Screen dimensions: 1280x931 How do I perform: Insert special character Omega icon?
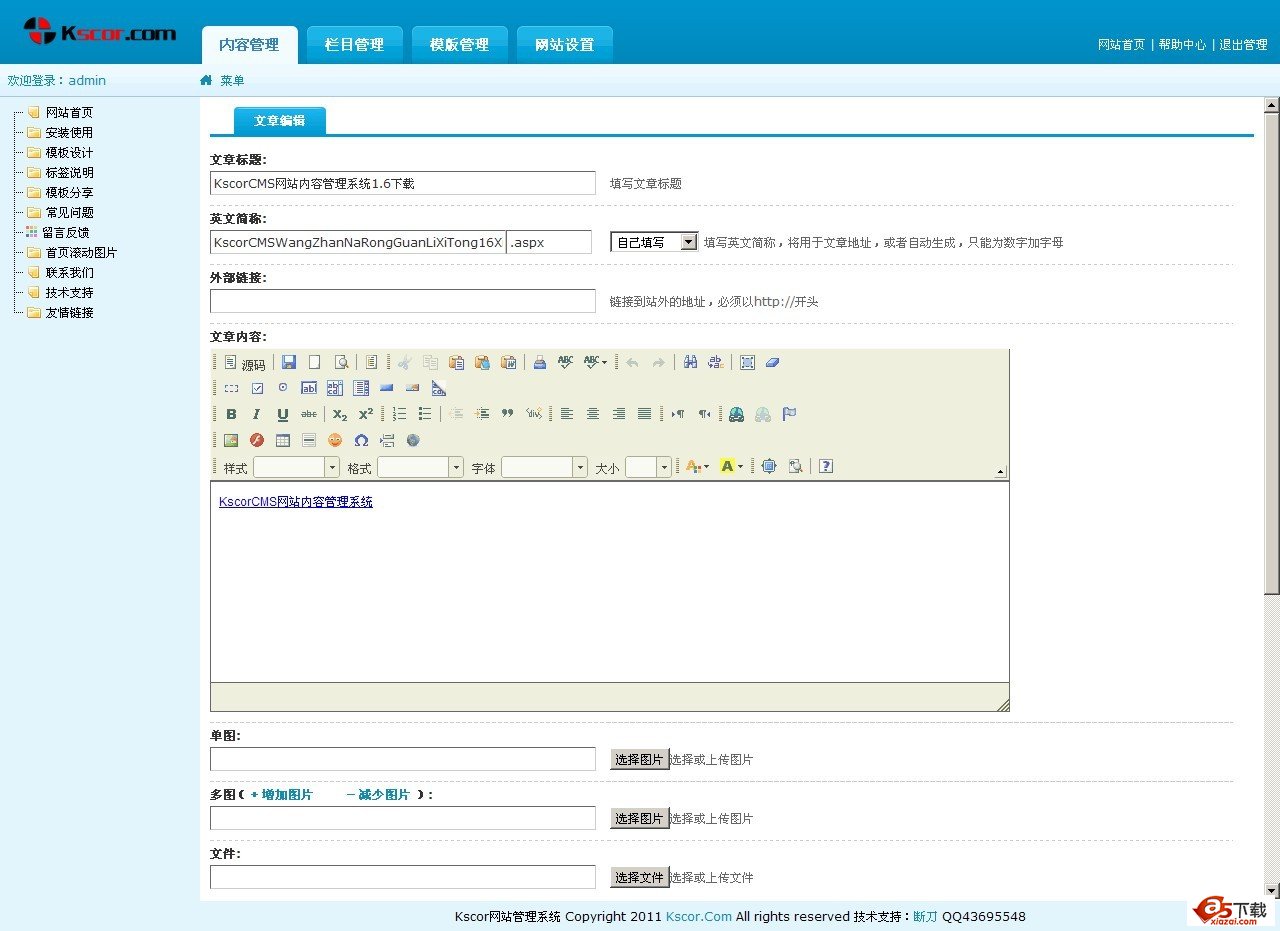pyautogui.click(x=361, y=440)
